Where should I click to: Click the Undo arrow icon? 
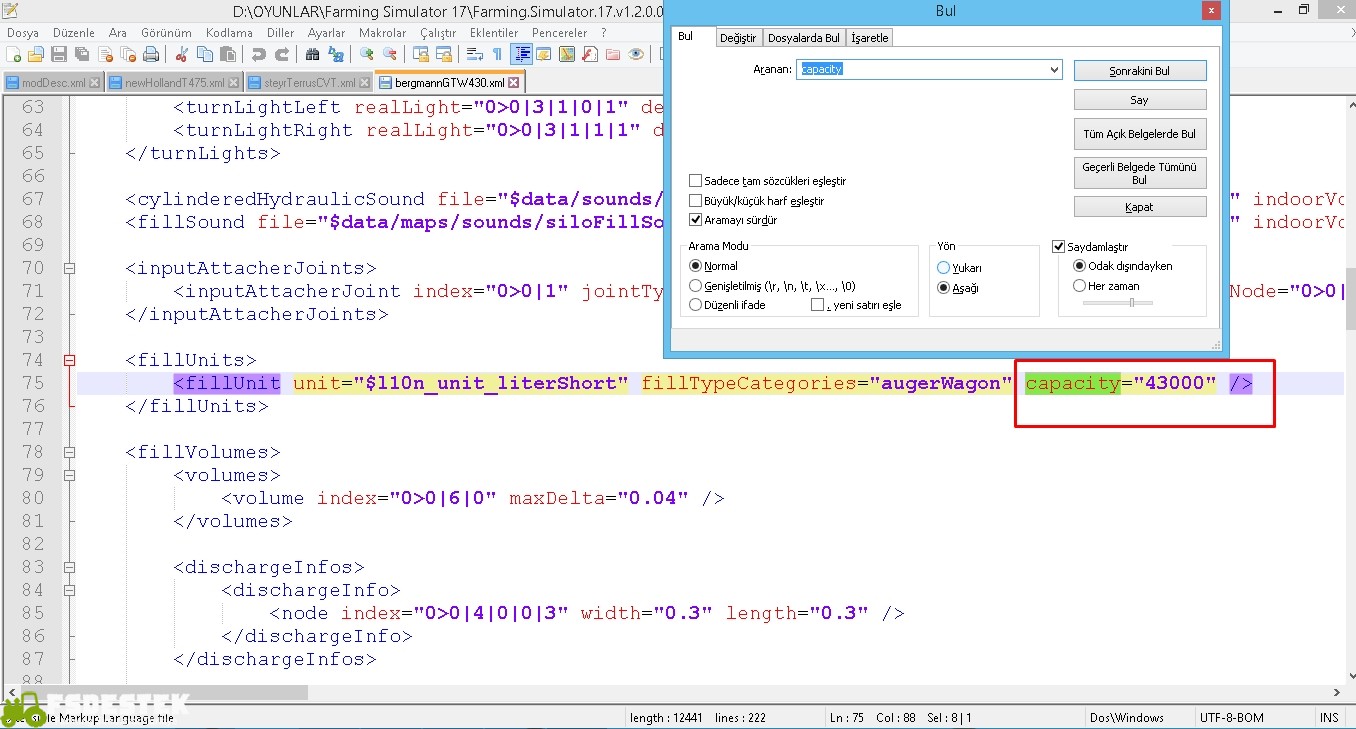[259, 54]
